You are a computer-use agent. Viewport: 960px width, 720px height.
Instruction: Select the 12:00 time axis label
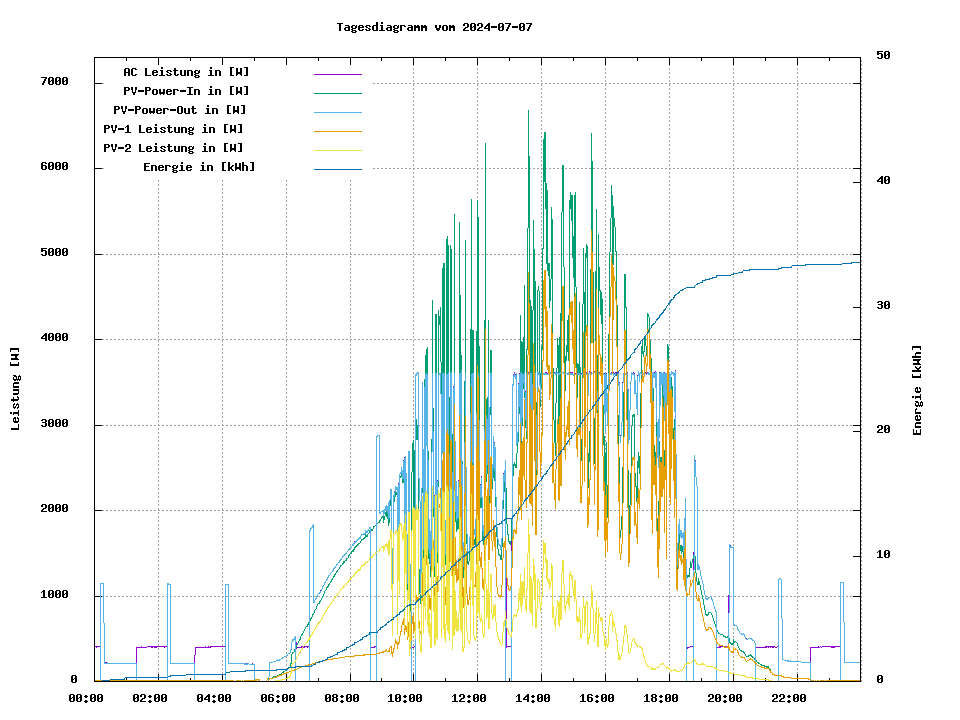[469, 698]
